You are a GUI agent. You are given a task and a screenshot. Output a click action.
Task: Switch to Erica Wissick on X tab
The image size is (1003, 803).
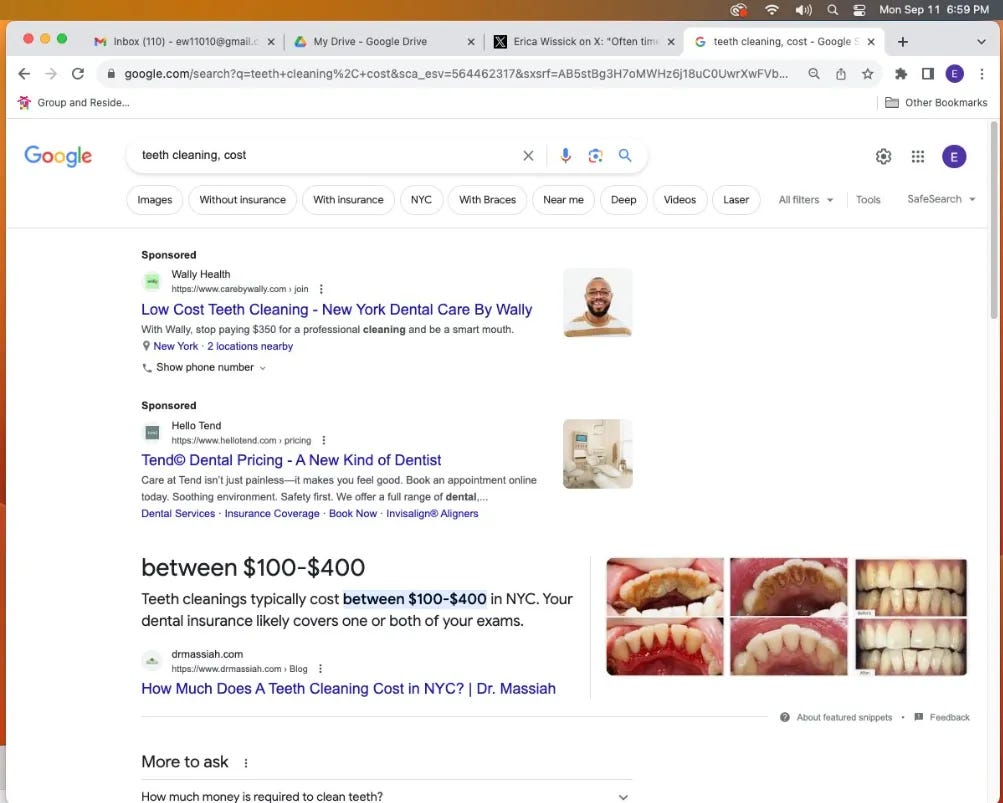[x=583, y=42]
